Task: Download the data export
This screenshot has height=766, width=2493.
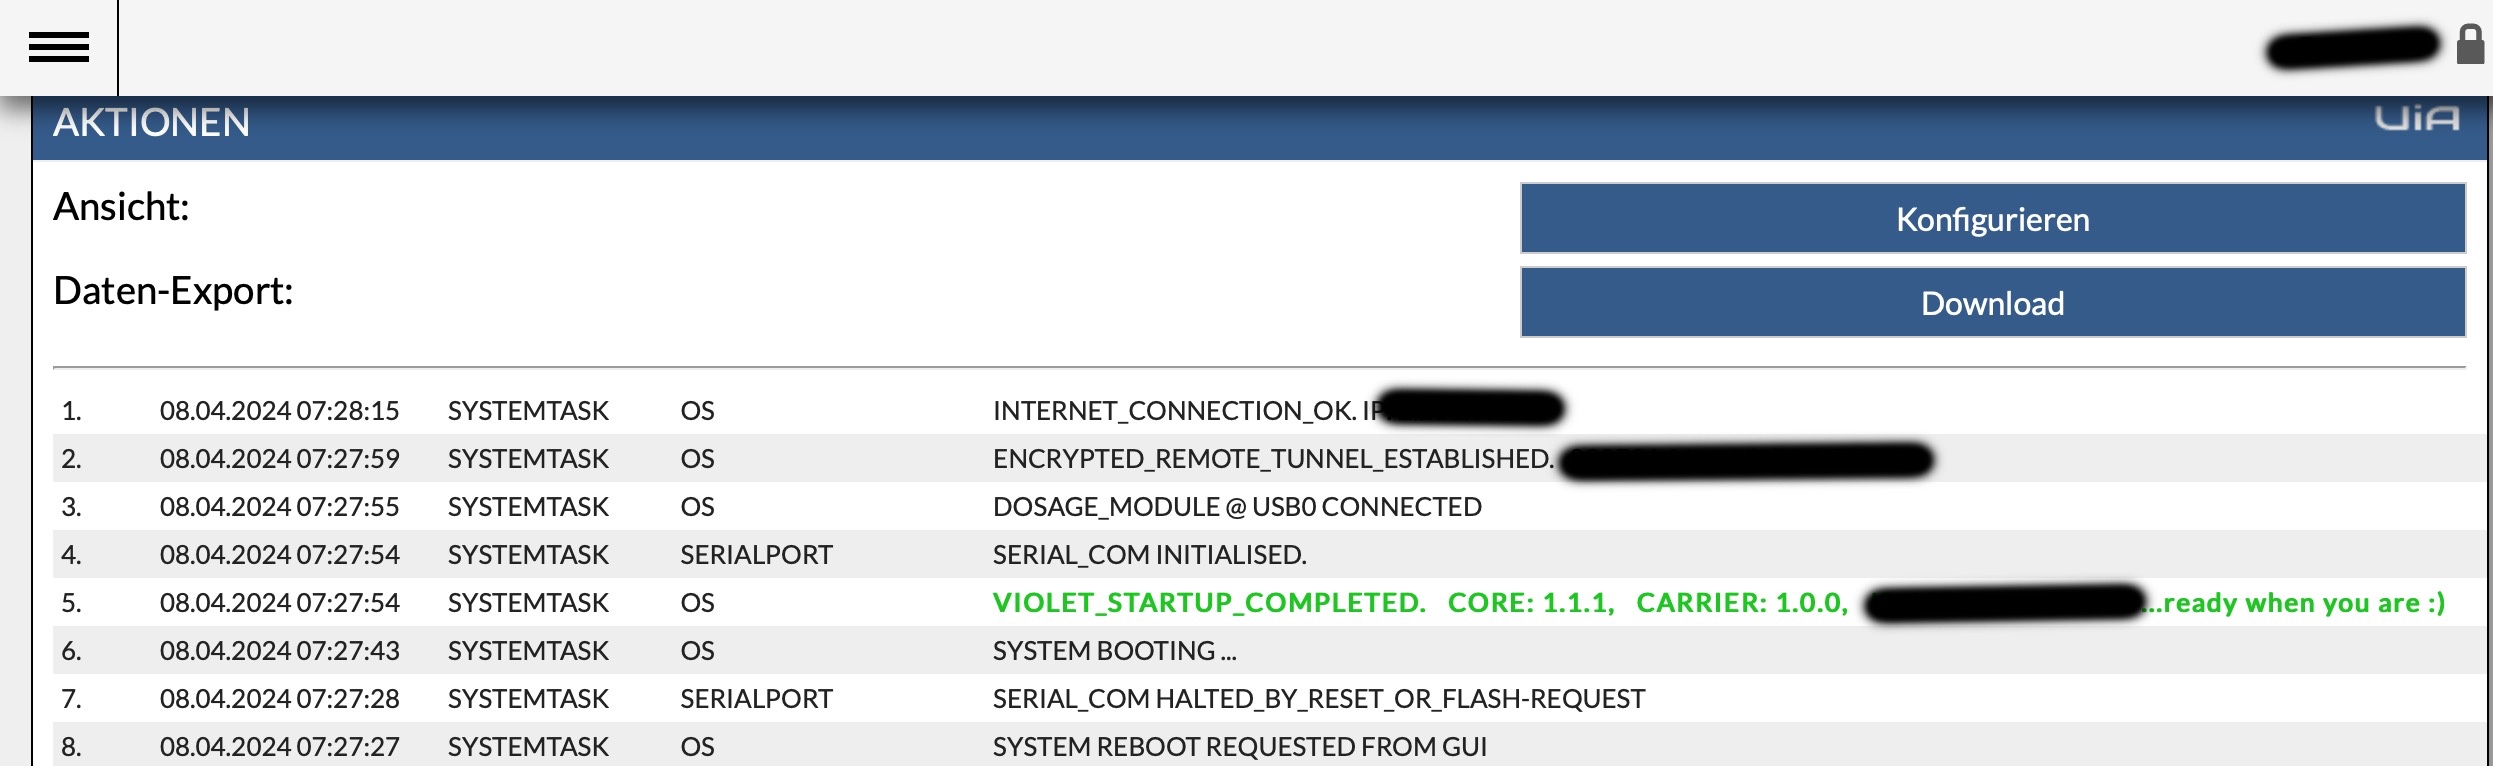Action: click(x=1993, y=302)
